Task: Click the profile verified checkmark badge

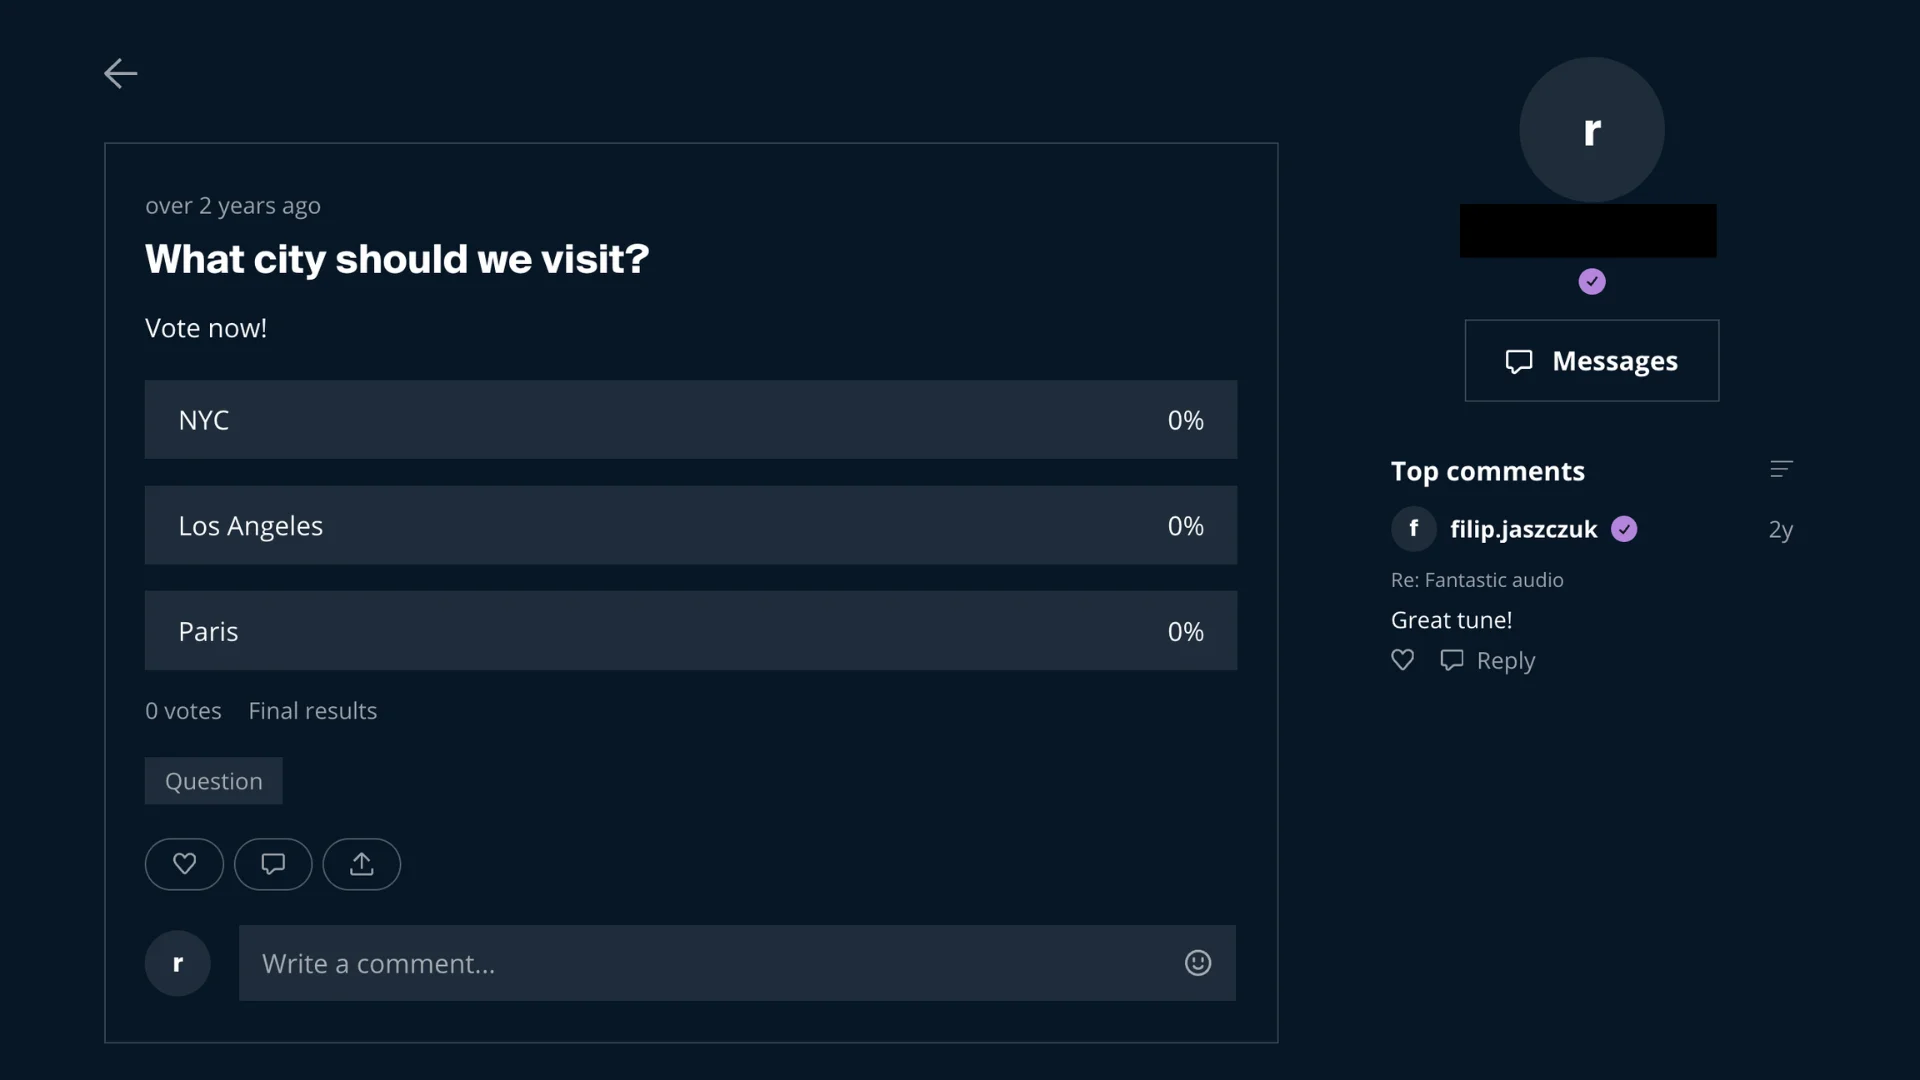Action: click(1592, 281)
